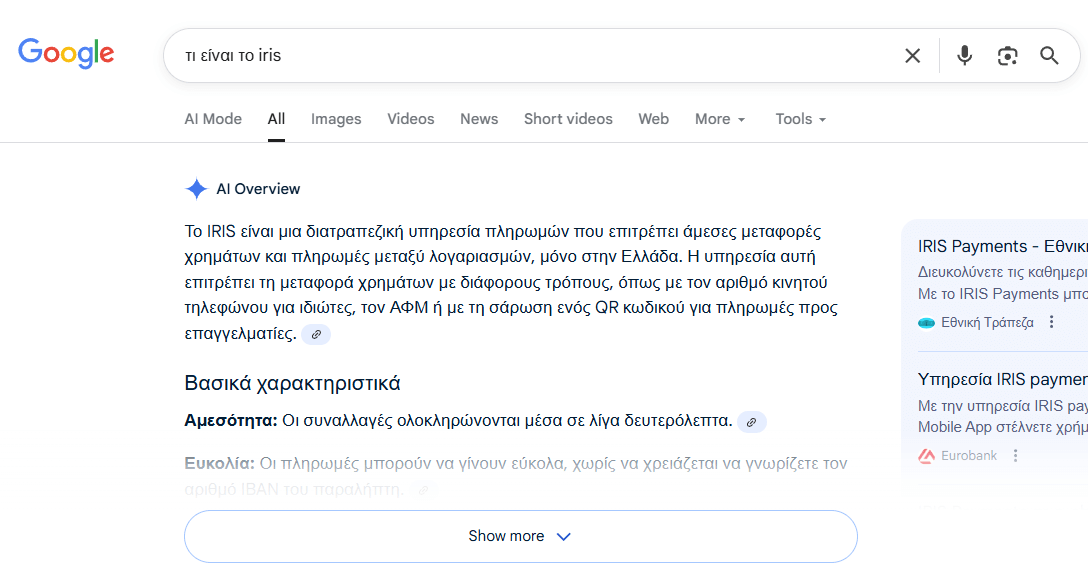The image size is (1088, 573).
Task: Expand AI Overview with Show more
Action: [520, 536]
